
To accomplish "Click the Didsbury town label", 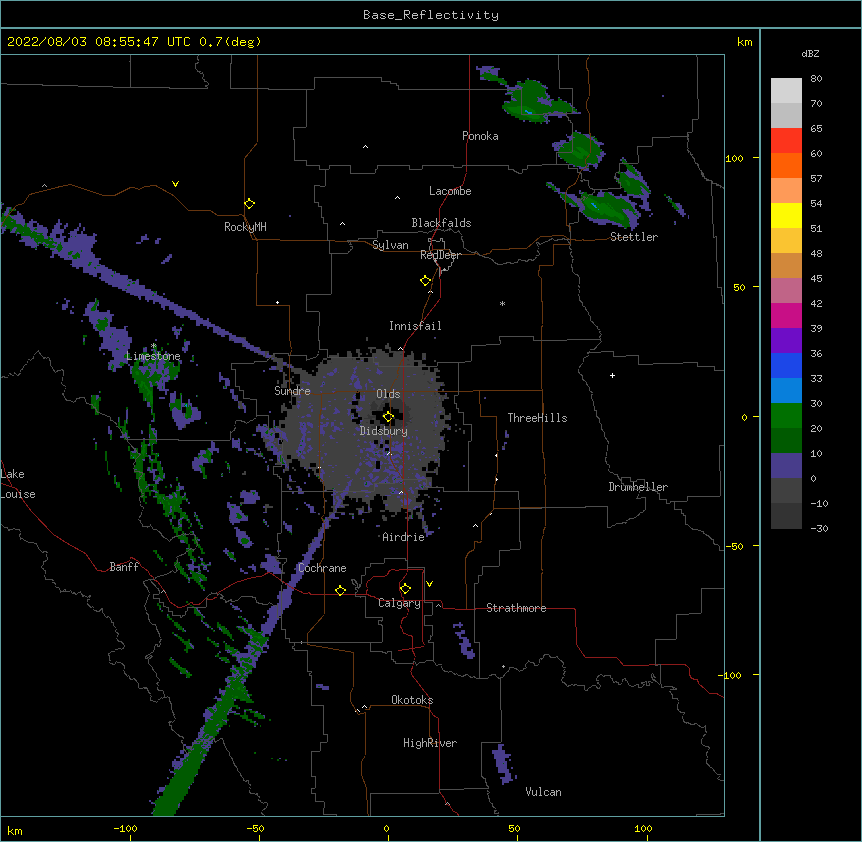I will [x=383, y=431].
